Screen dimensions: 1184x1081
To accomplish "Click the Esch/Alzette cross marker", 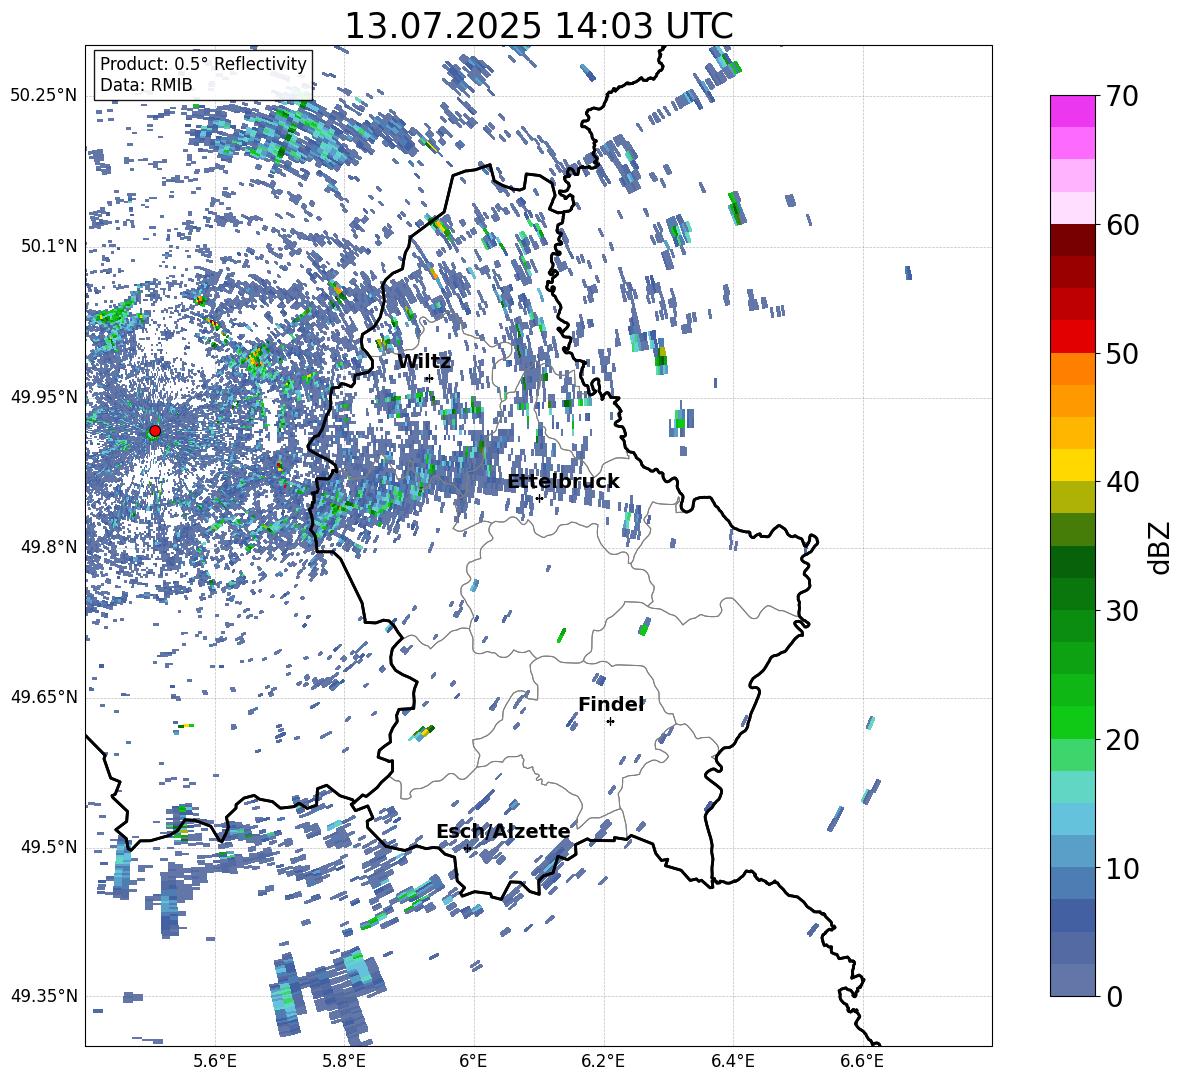I will [467, 848].
